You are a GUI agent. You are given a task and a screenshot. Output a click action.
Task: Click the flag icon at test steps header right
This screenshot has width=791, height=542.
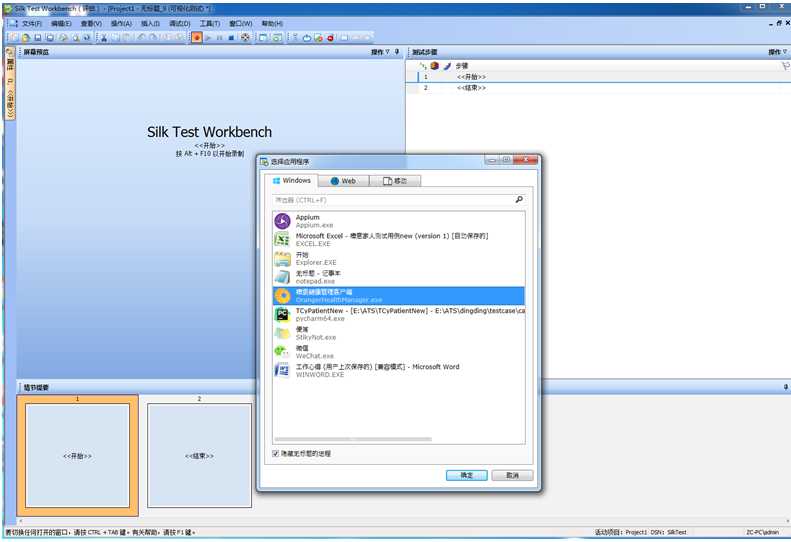coord(785,66)
